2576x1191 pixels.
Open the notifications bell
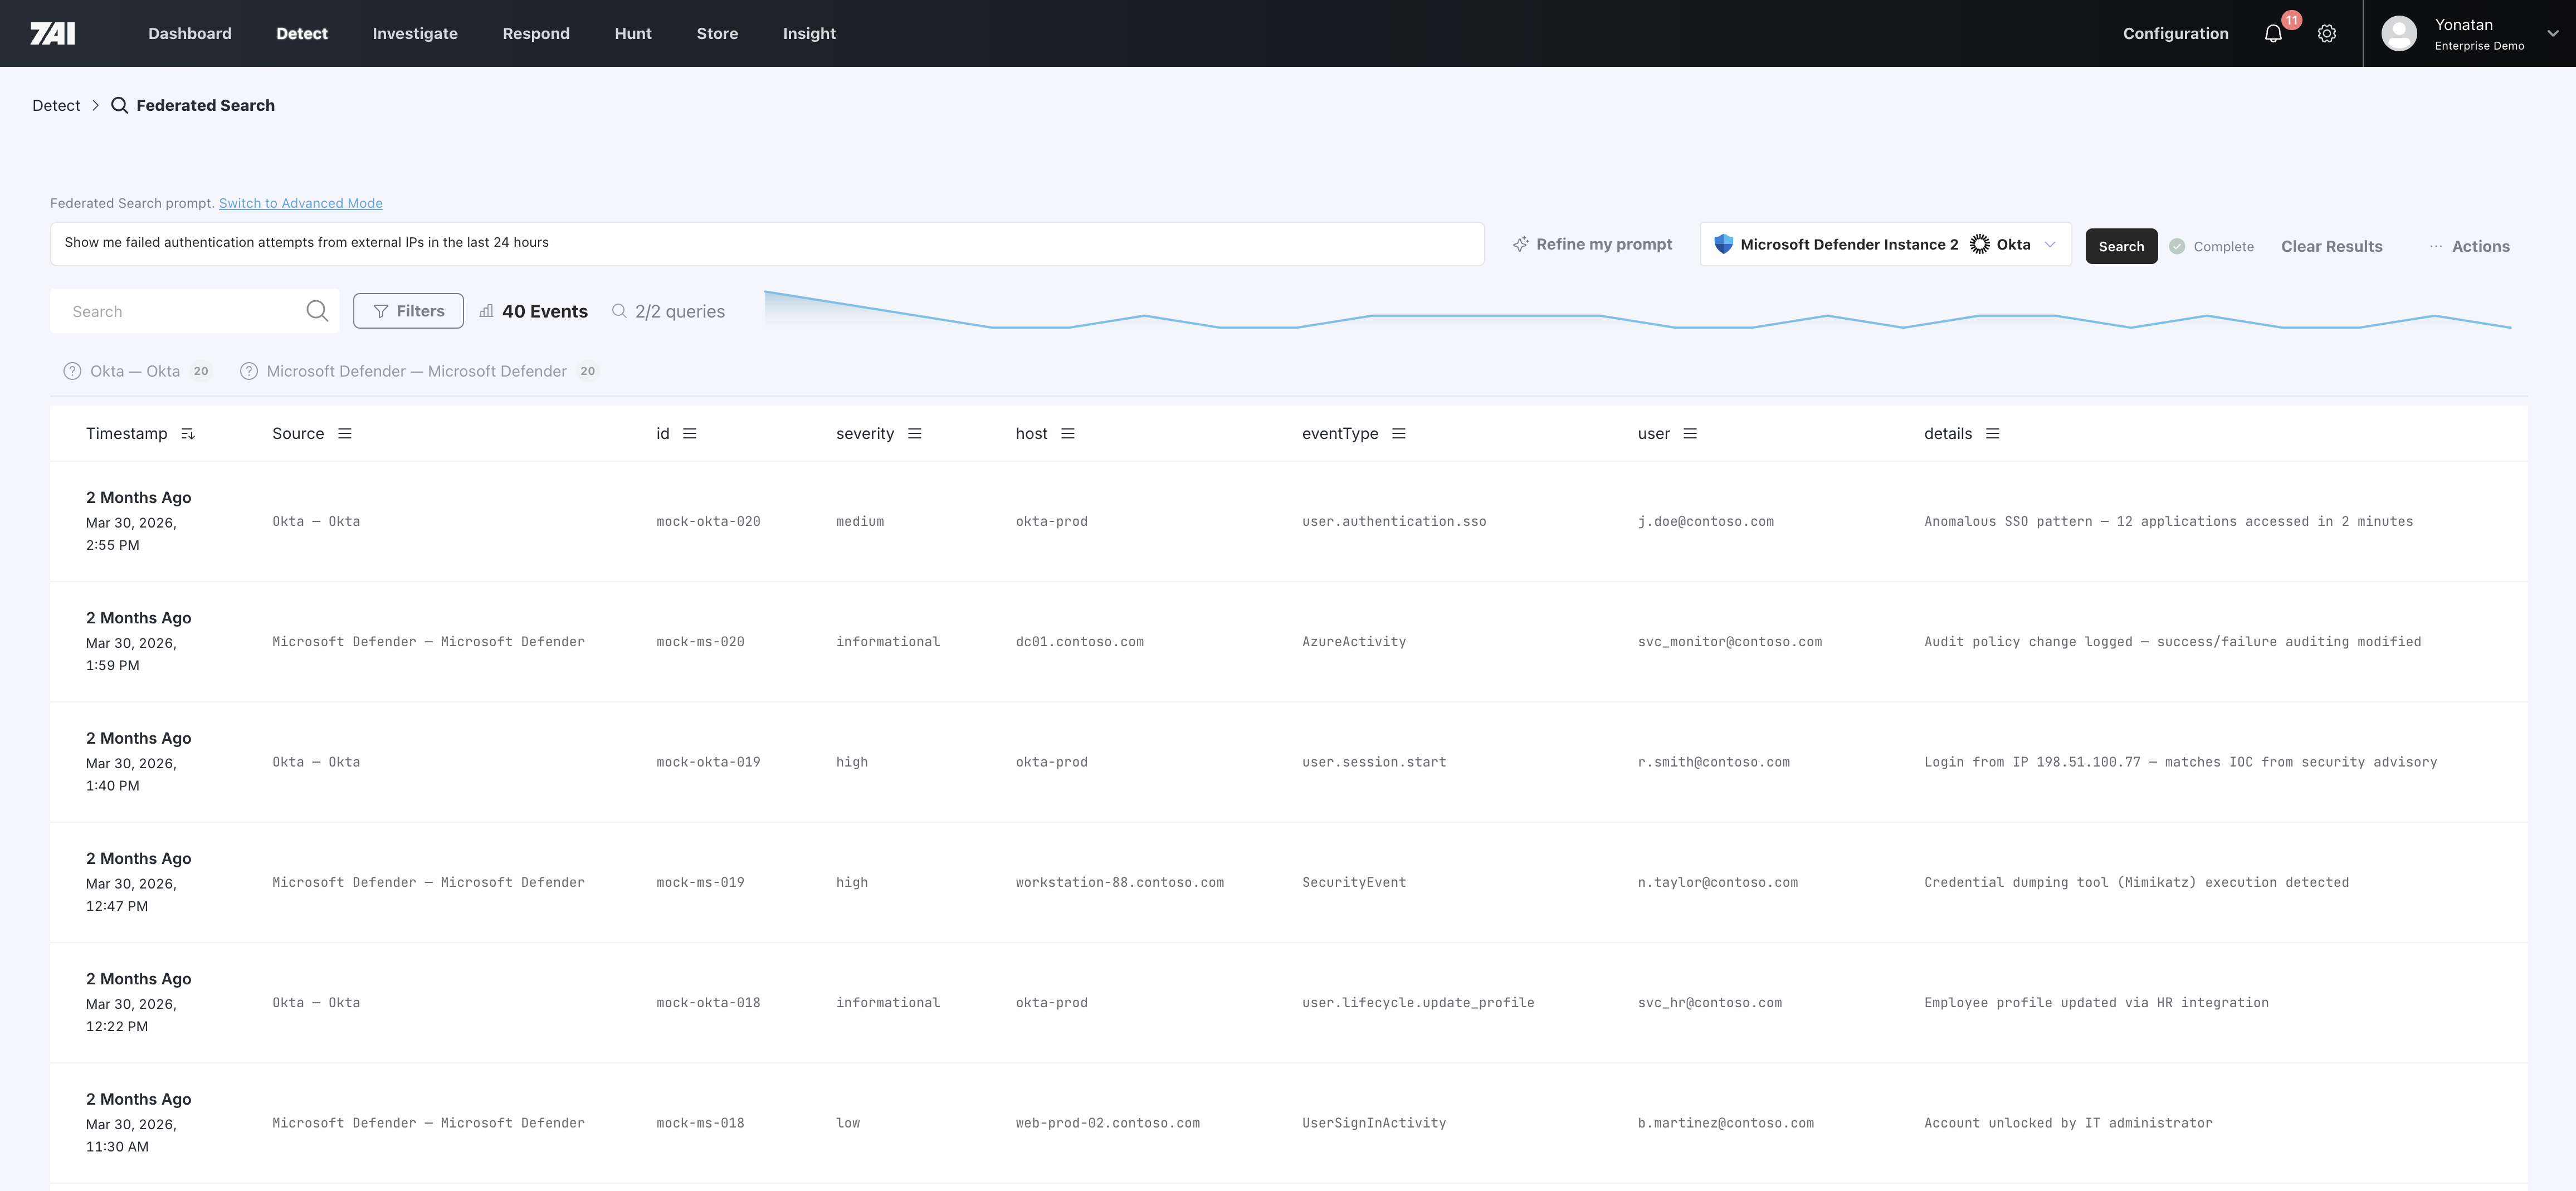2273,33
